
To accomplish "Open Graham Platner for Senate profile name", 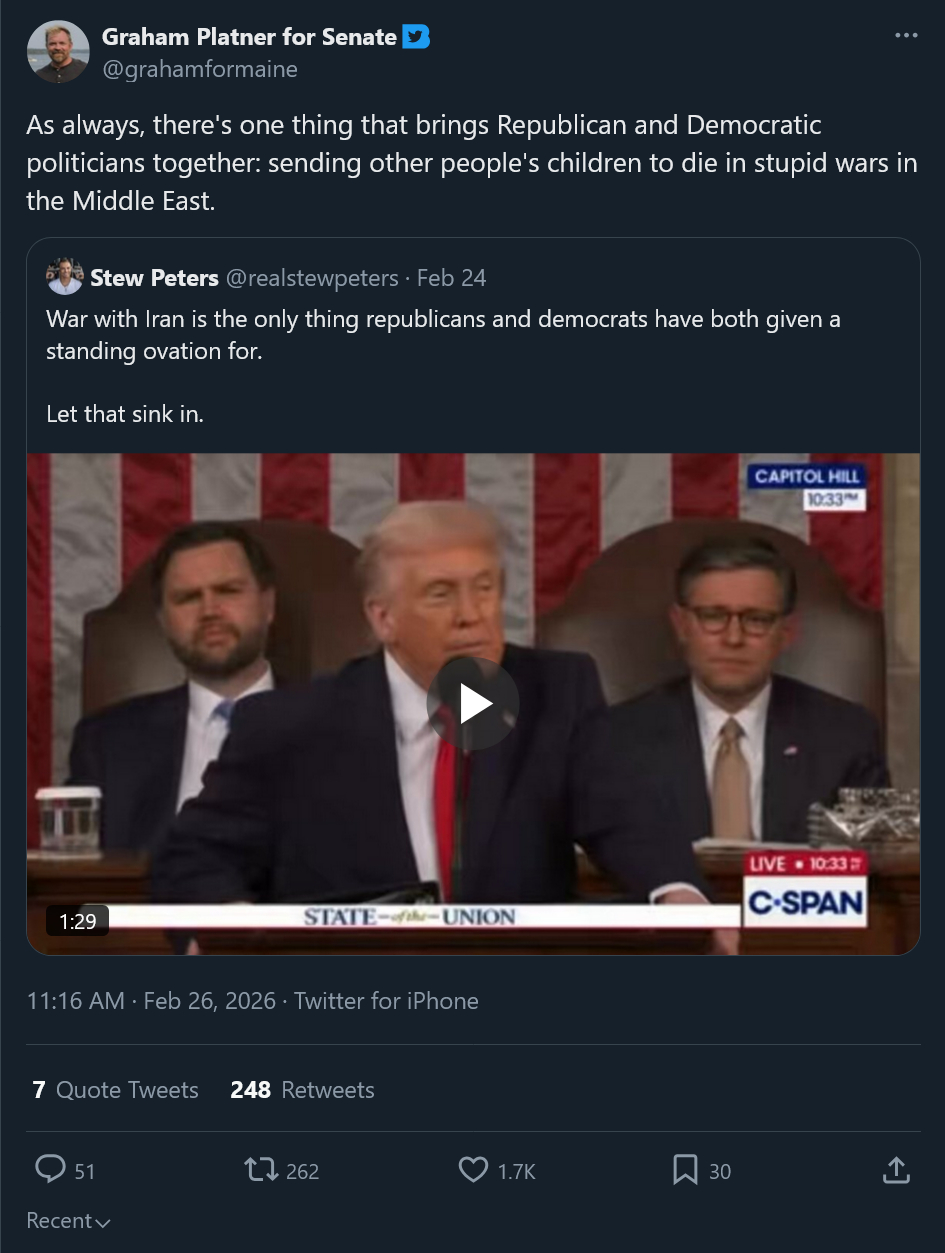I will (249, 37).
